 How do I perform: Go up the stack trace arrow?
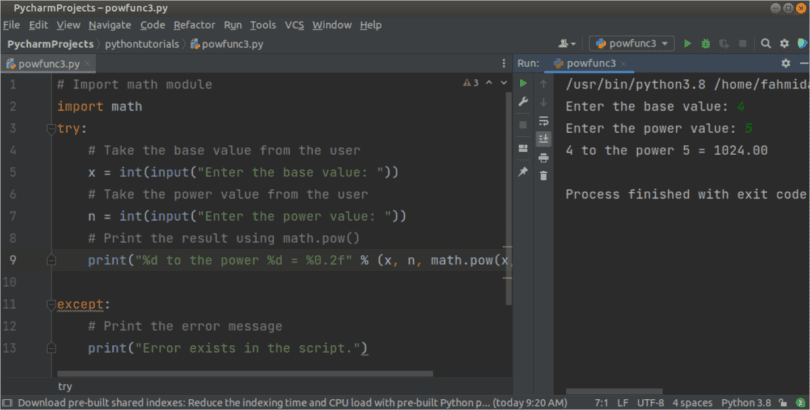tap(543, 84)
